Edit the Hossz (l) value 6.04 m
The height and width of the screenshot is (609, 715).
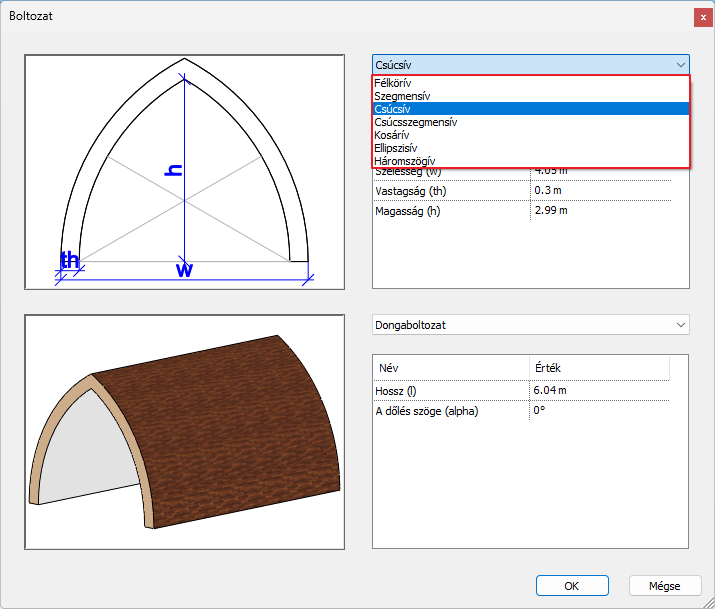pyautogui.click(x=551, y=390)
